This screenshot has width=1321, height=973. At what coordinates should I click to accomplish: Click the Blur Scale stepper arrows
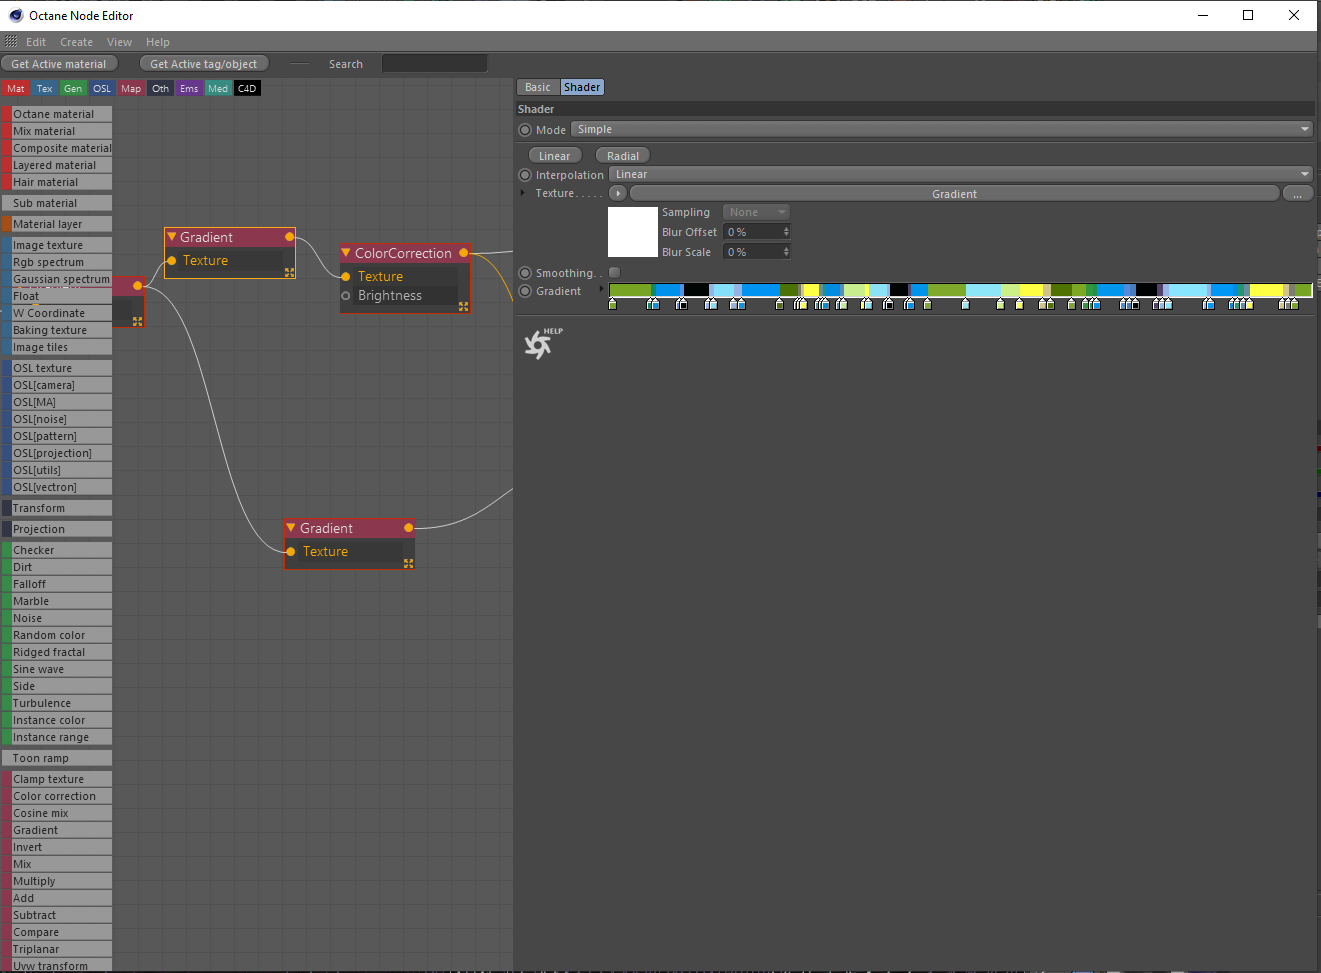(786, 252)
